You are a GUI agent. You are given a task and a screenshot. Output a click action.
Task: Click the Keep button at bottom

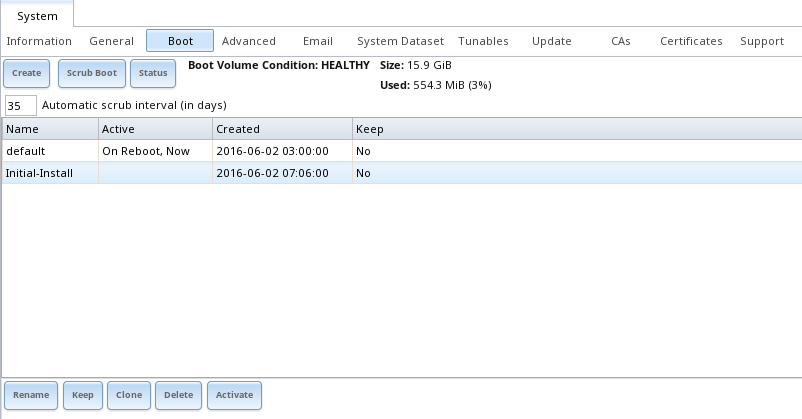tap(83, 395)
